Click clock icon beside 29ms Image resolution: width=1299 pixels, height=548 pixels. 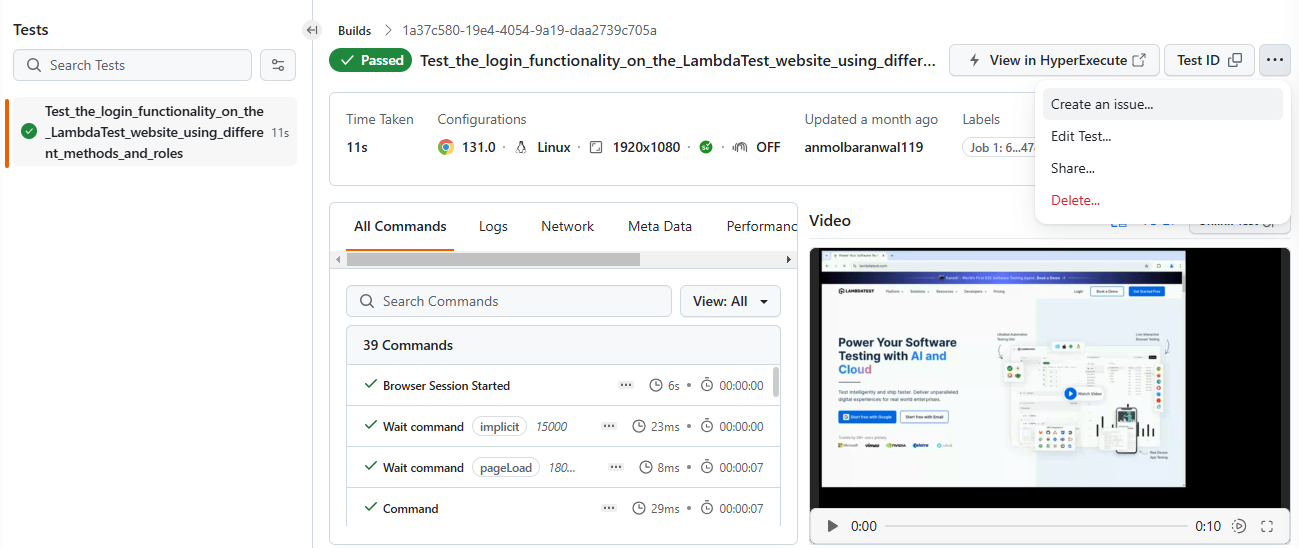[x=639, y=508]
